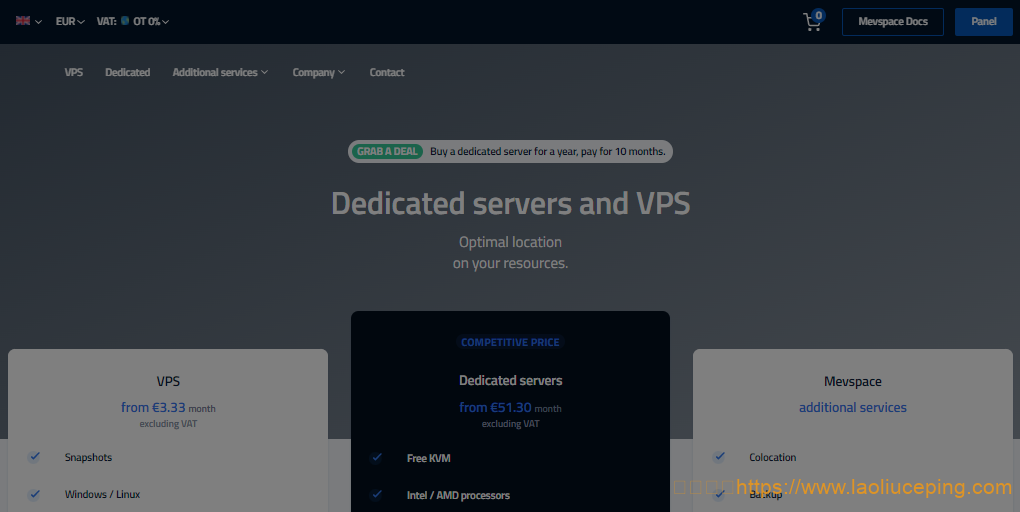1020x512 pixels.
Task: Click the checkmark beside Free KVM
Action: tap(377, 457)
